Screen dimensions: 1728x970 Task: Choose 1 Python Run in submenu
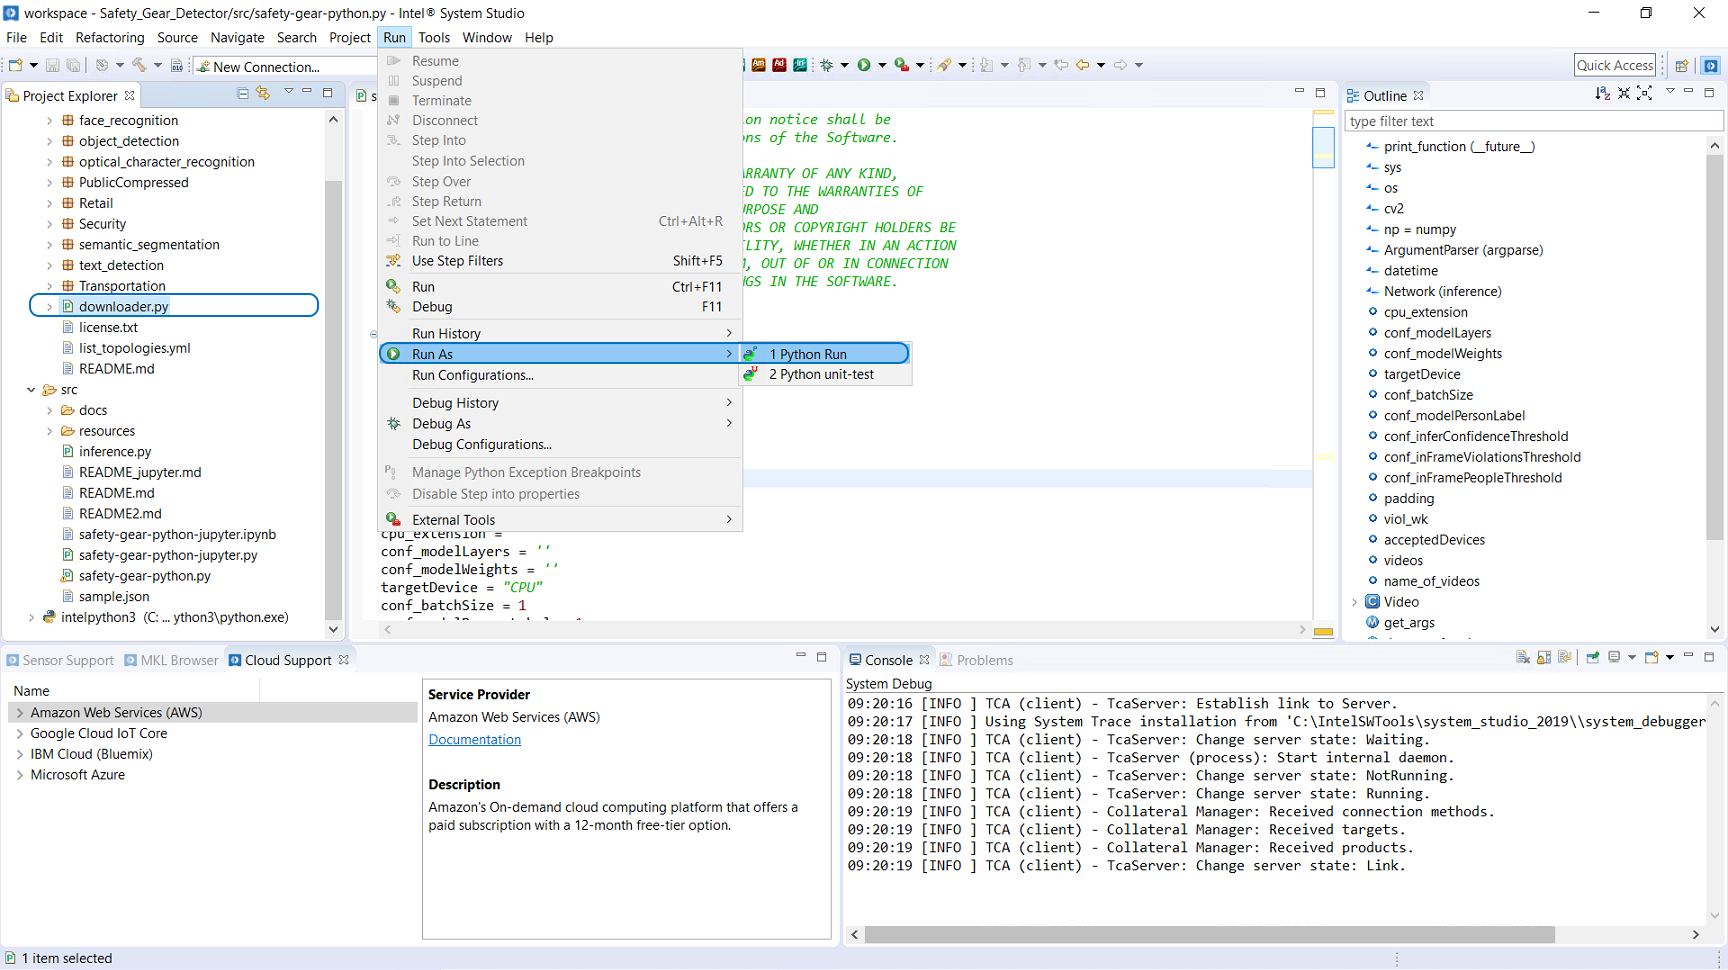(x=825, y=354)
